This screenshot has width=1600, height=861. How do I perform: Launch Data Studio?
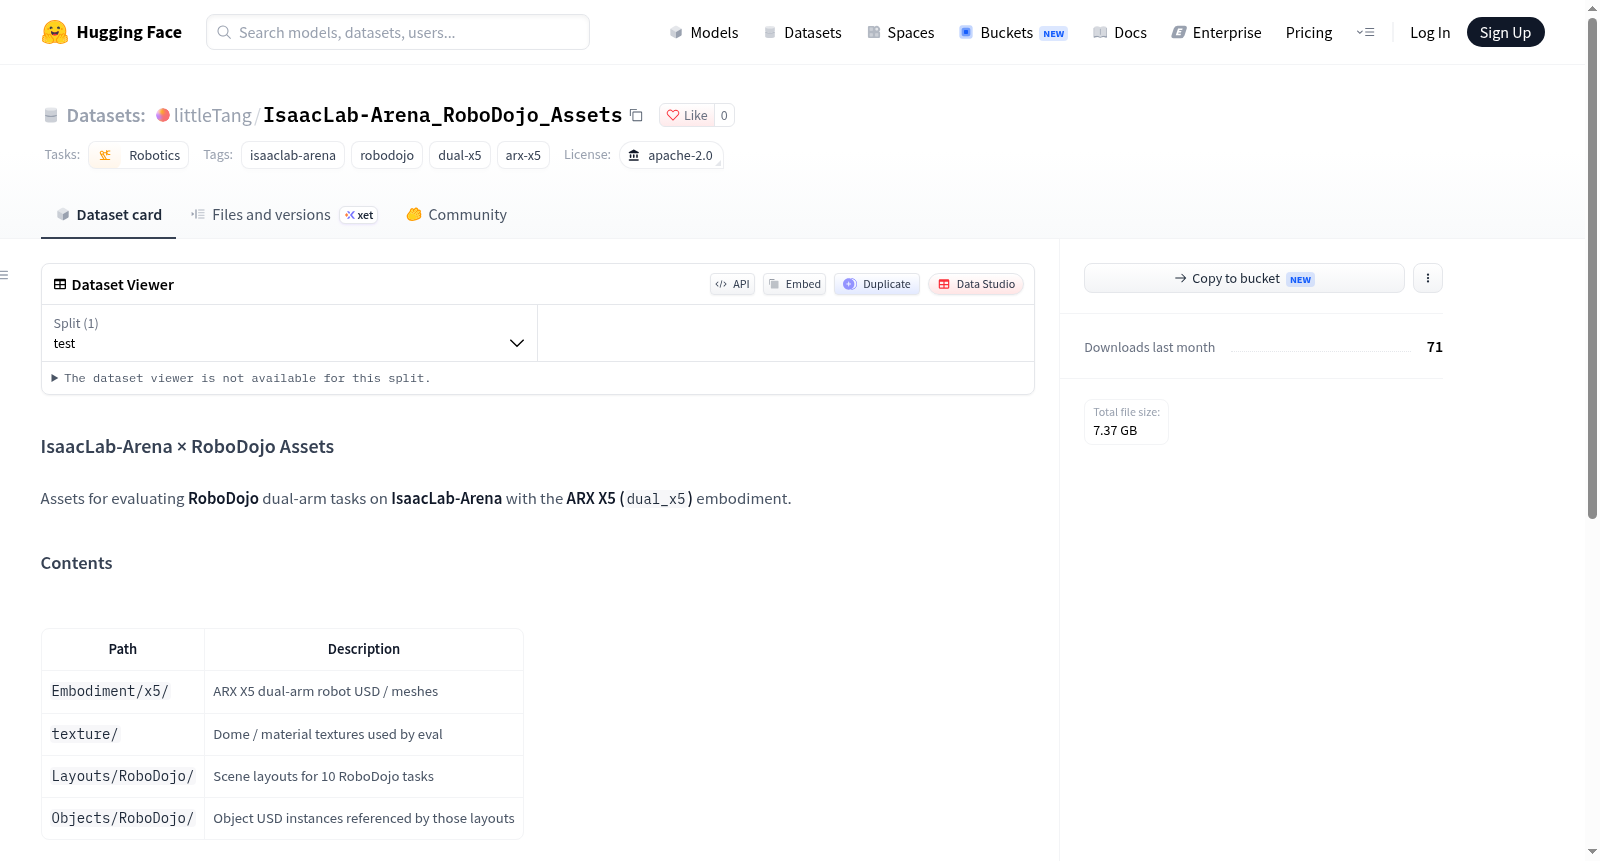point(976,284)
